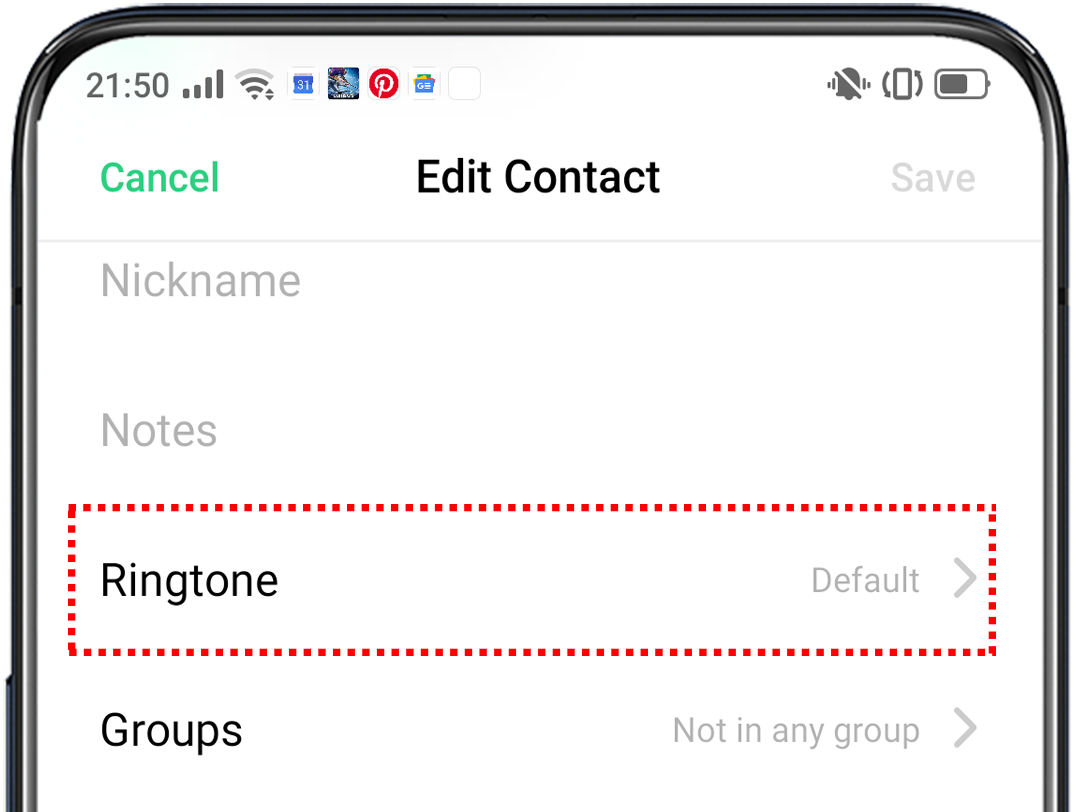Tap the Google Calendar notification icon

click(x=303, y=85)
